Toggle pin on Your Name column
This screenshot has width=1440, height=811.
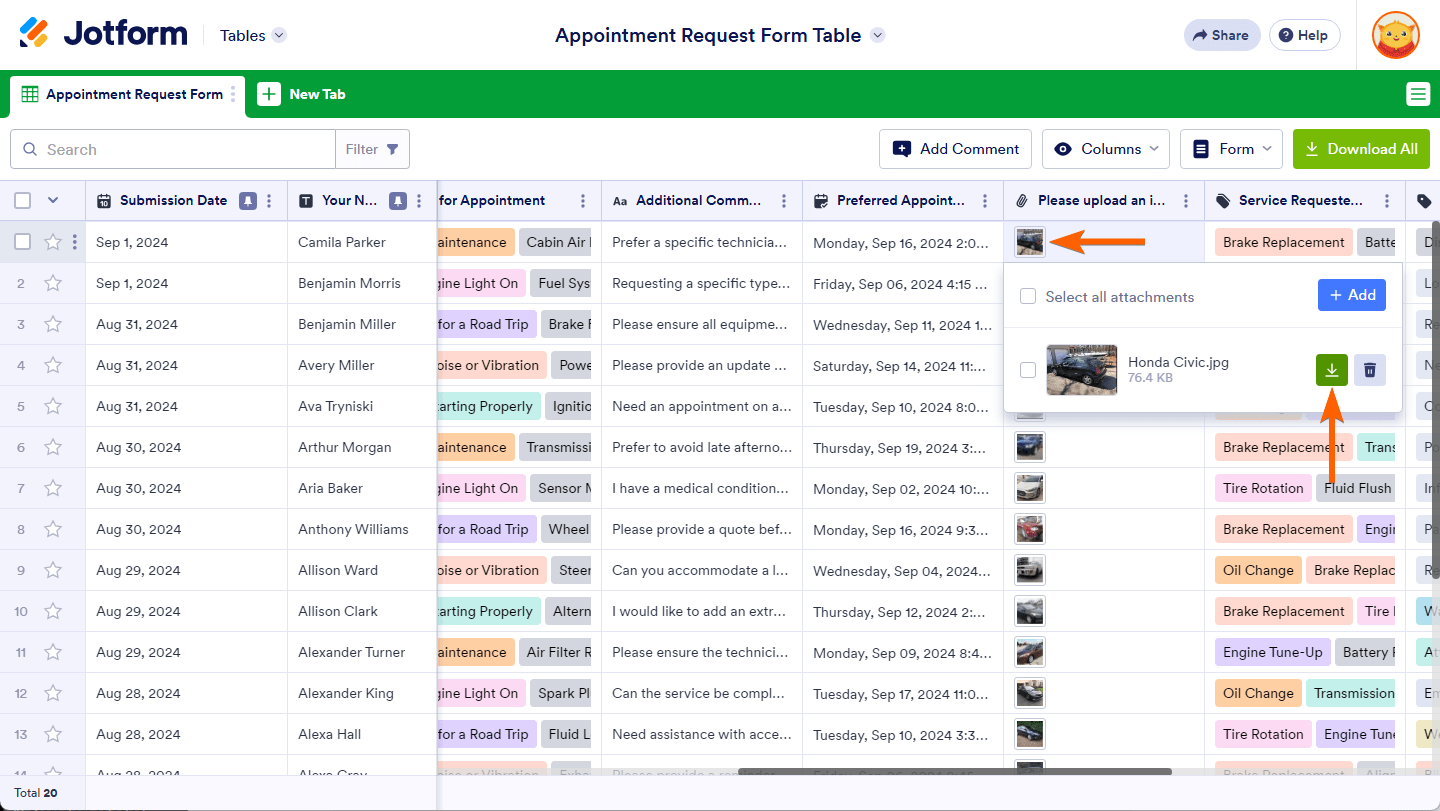pyautogui.click(x=397, y=200)
